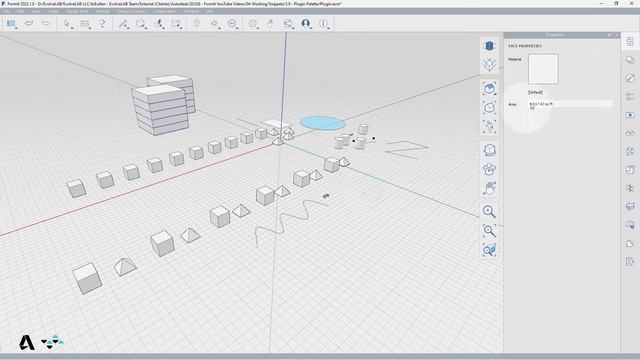640x360 pixels.
Task: Click the second magnifier zoom icon
Action: (x=489, y=231)
